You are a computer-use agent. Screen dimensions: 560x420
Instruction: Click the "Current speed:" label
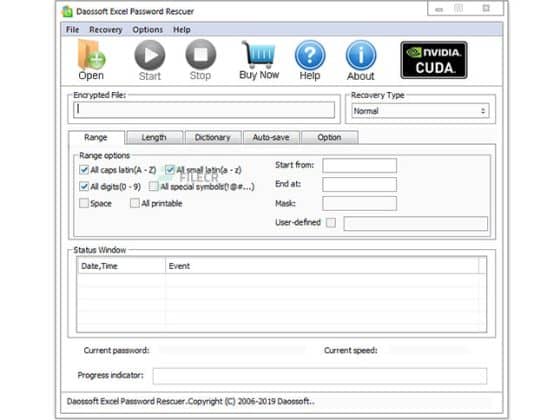(351, 350)
